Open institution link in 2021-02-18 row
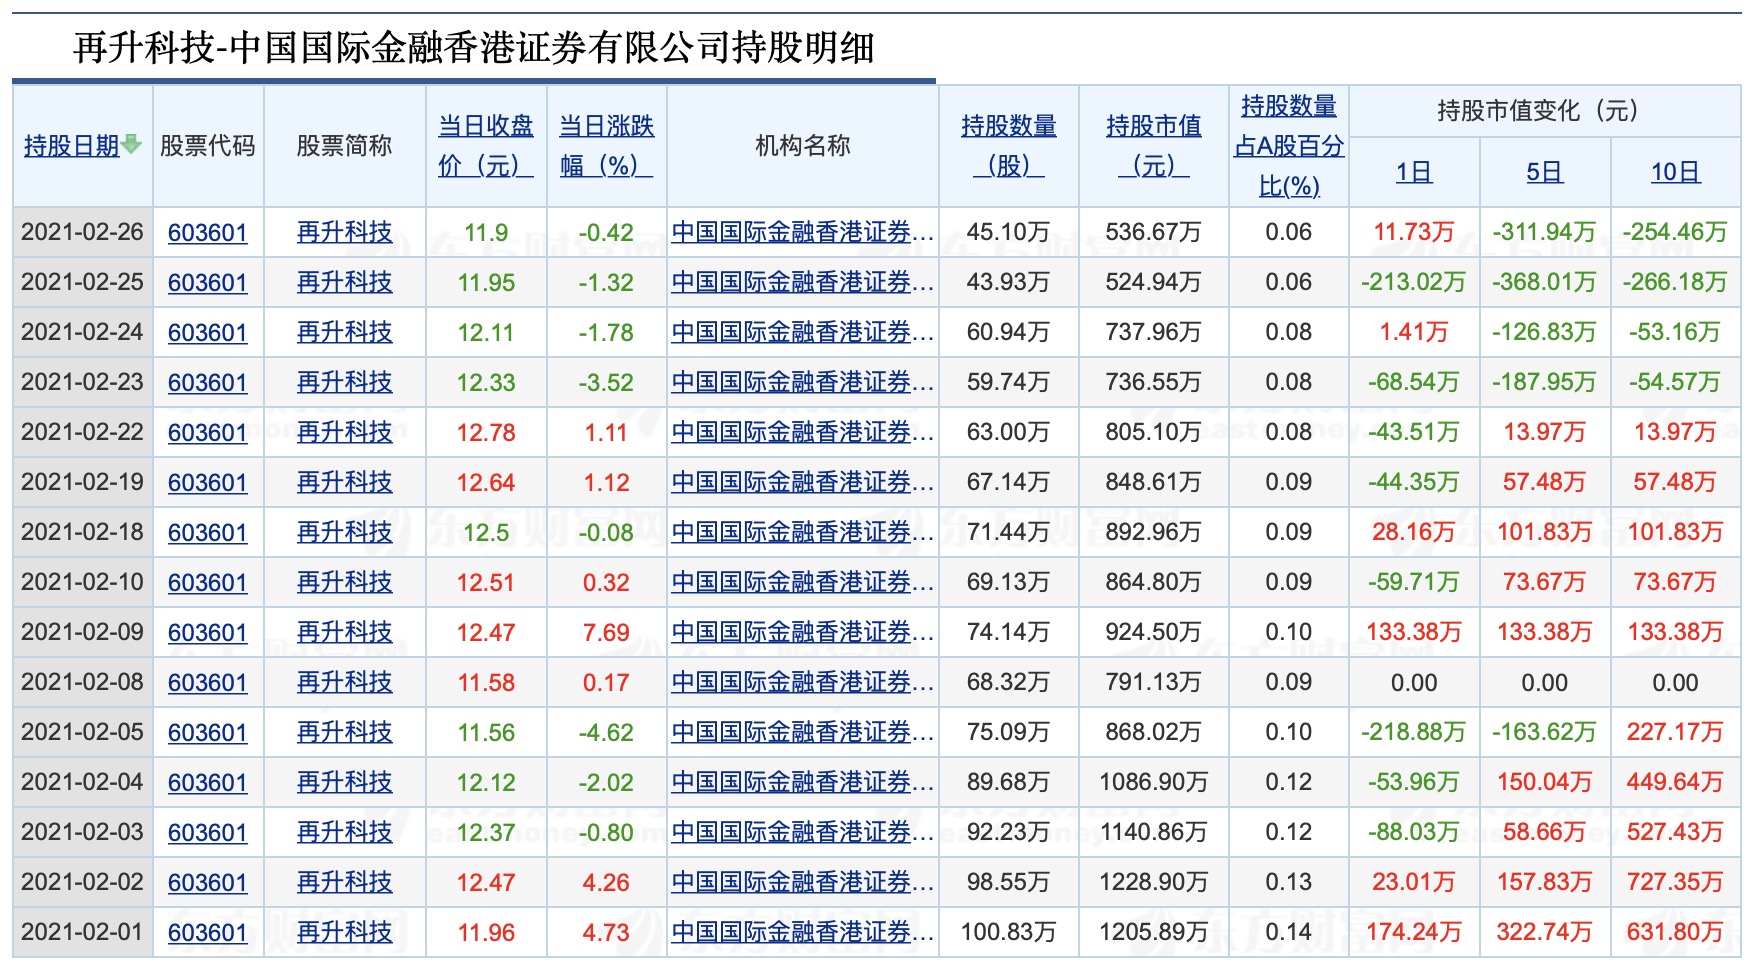The width and height of the screenshot is (1754, 976). 802,533
